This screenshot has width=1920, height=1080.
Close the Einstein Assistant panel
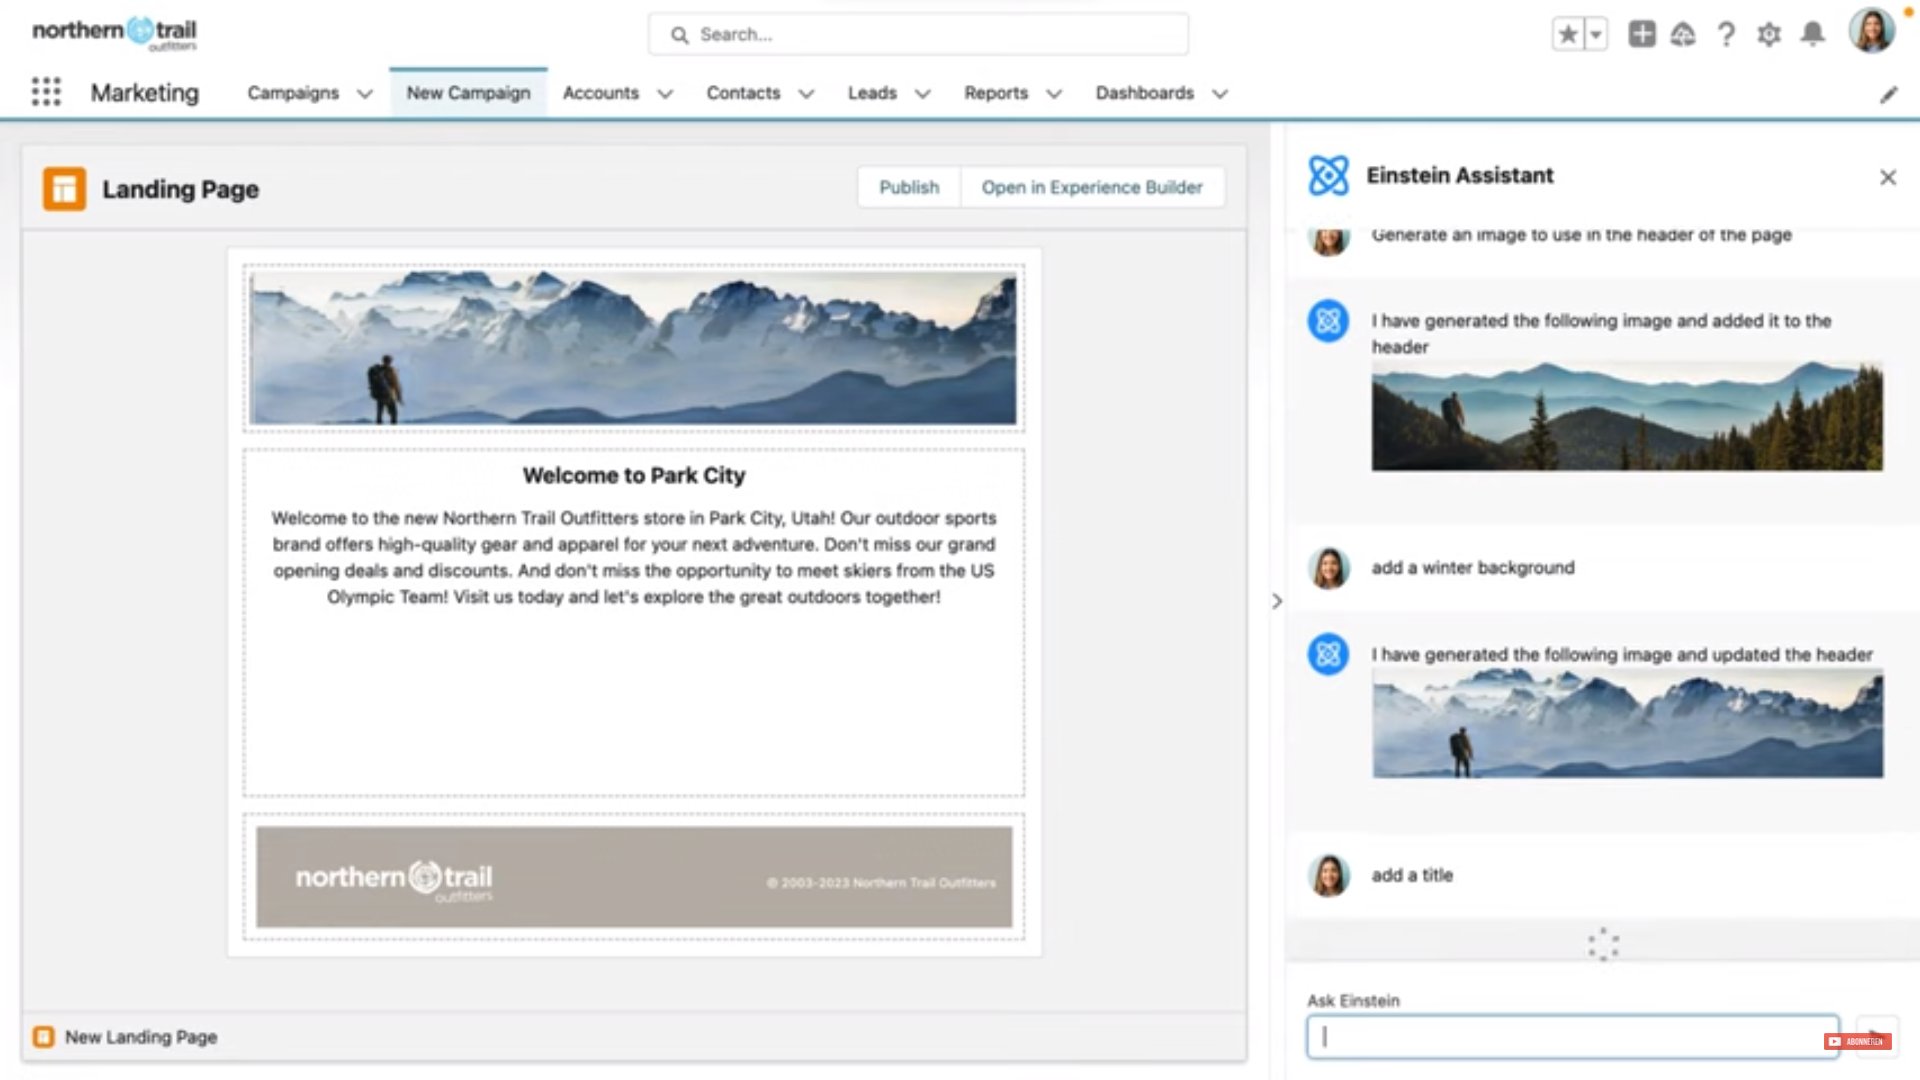[x=1886, y=175]
